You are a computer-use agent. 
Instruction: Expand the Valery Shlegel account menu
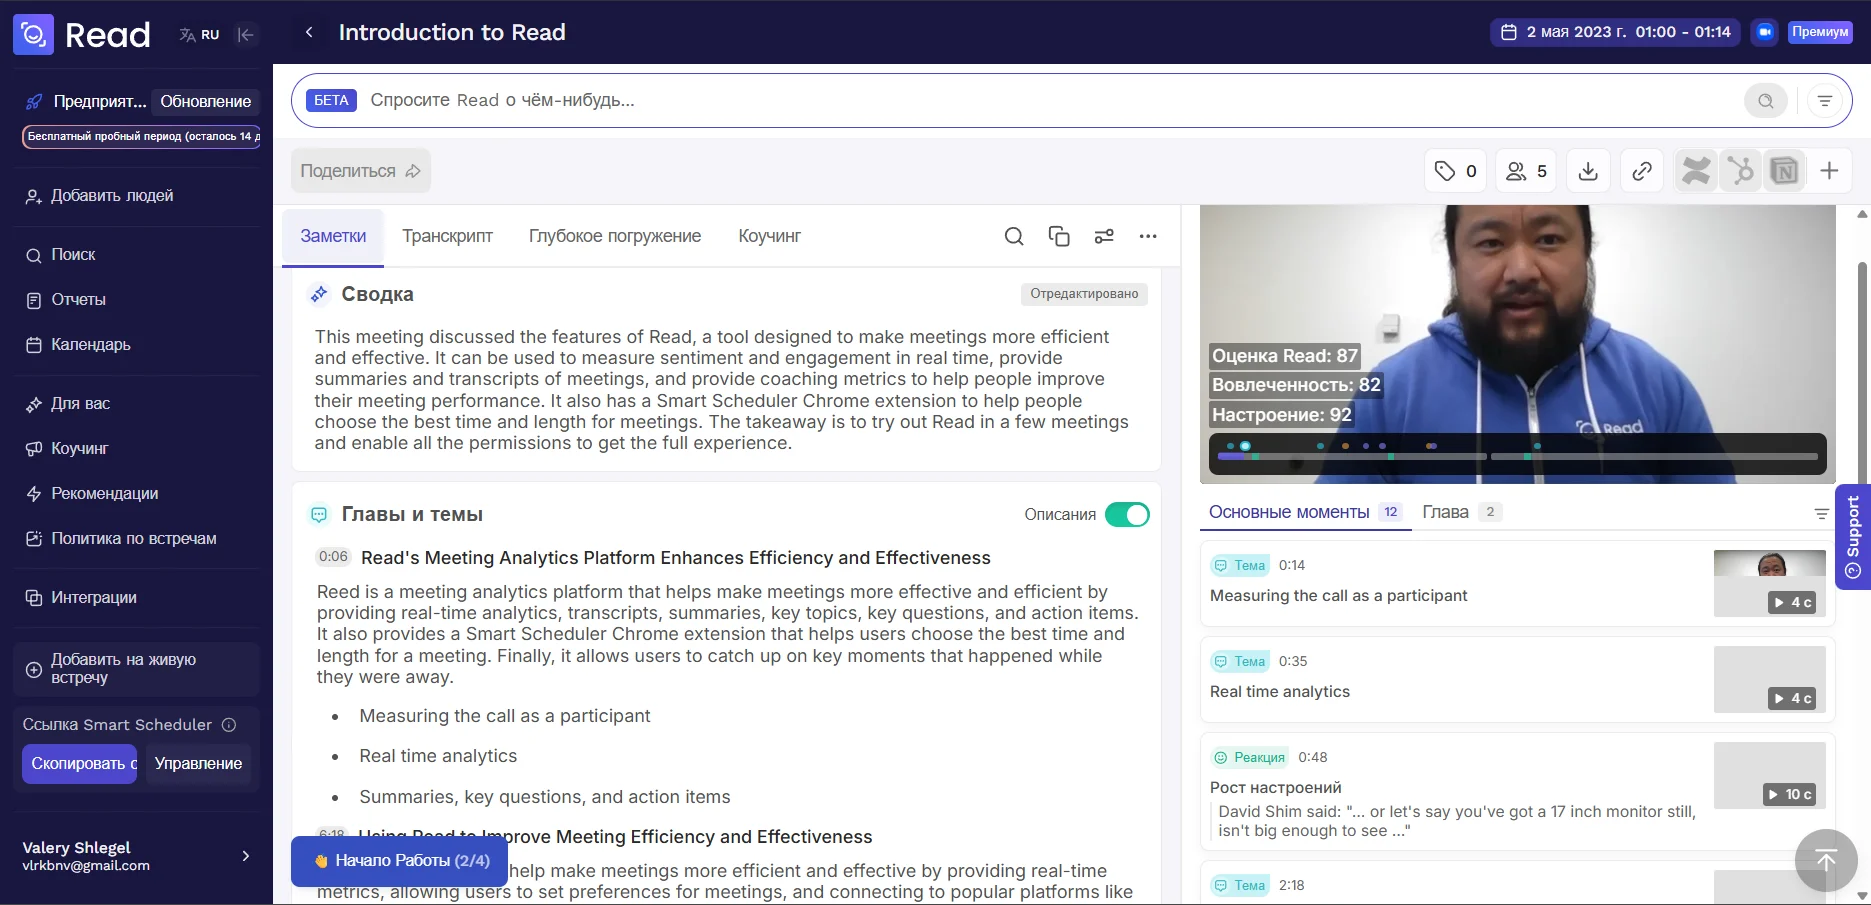[x=245, y=856]
